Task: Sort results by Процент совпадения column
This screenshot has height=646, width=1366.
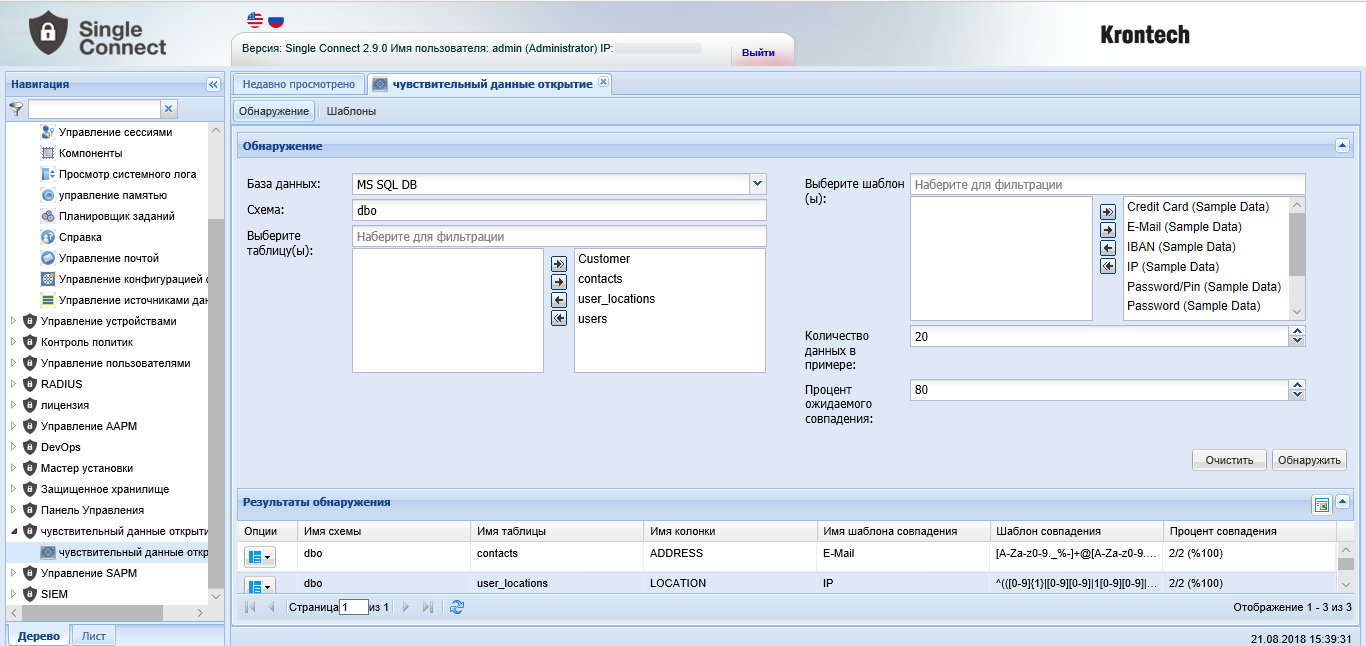Action: (1250, 531)
